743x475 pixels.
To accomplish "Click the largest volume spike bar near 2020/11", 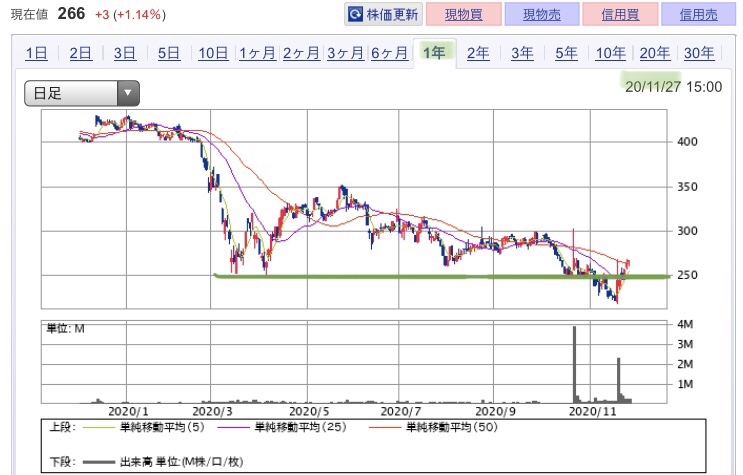I will pyautogui.click(x=575, y=364).
